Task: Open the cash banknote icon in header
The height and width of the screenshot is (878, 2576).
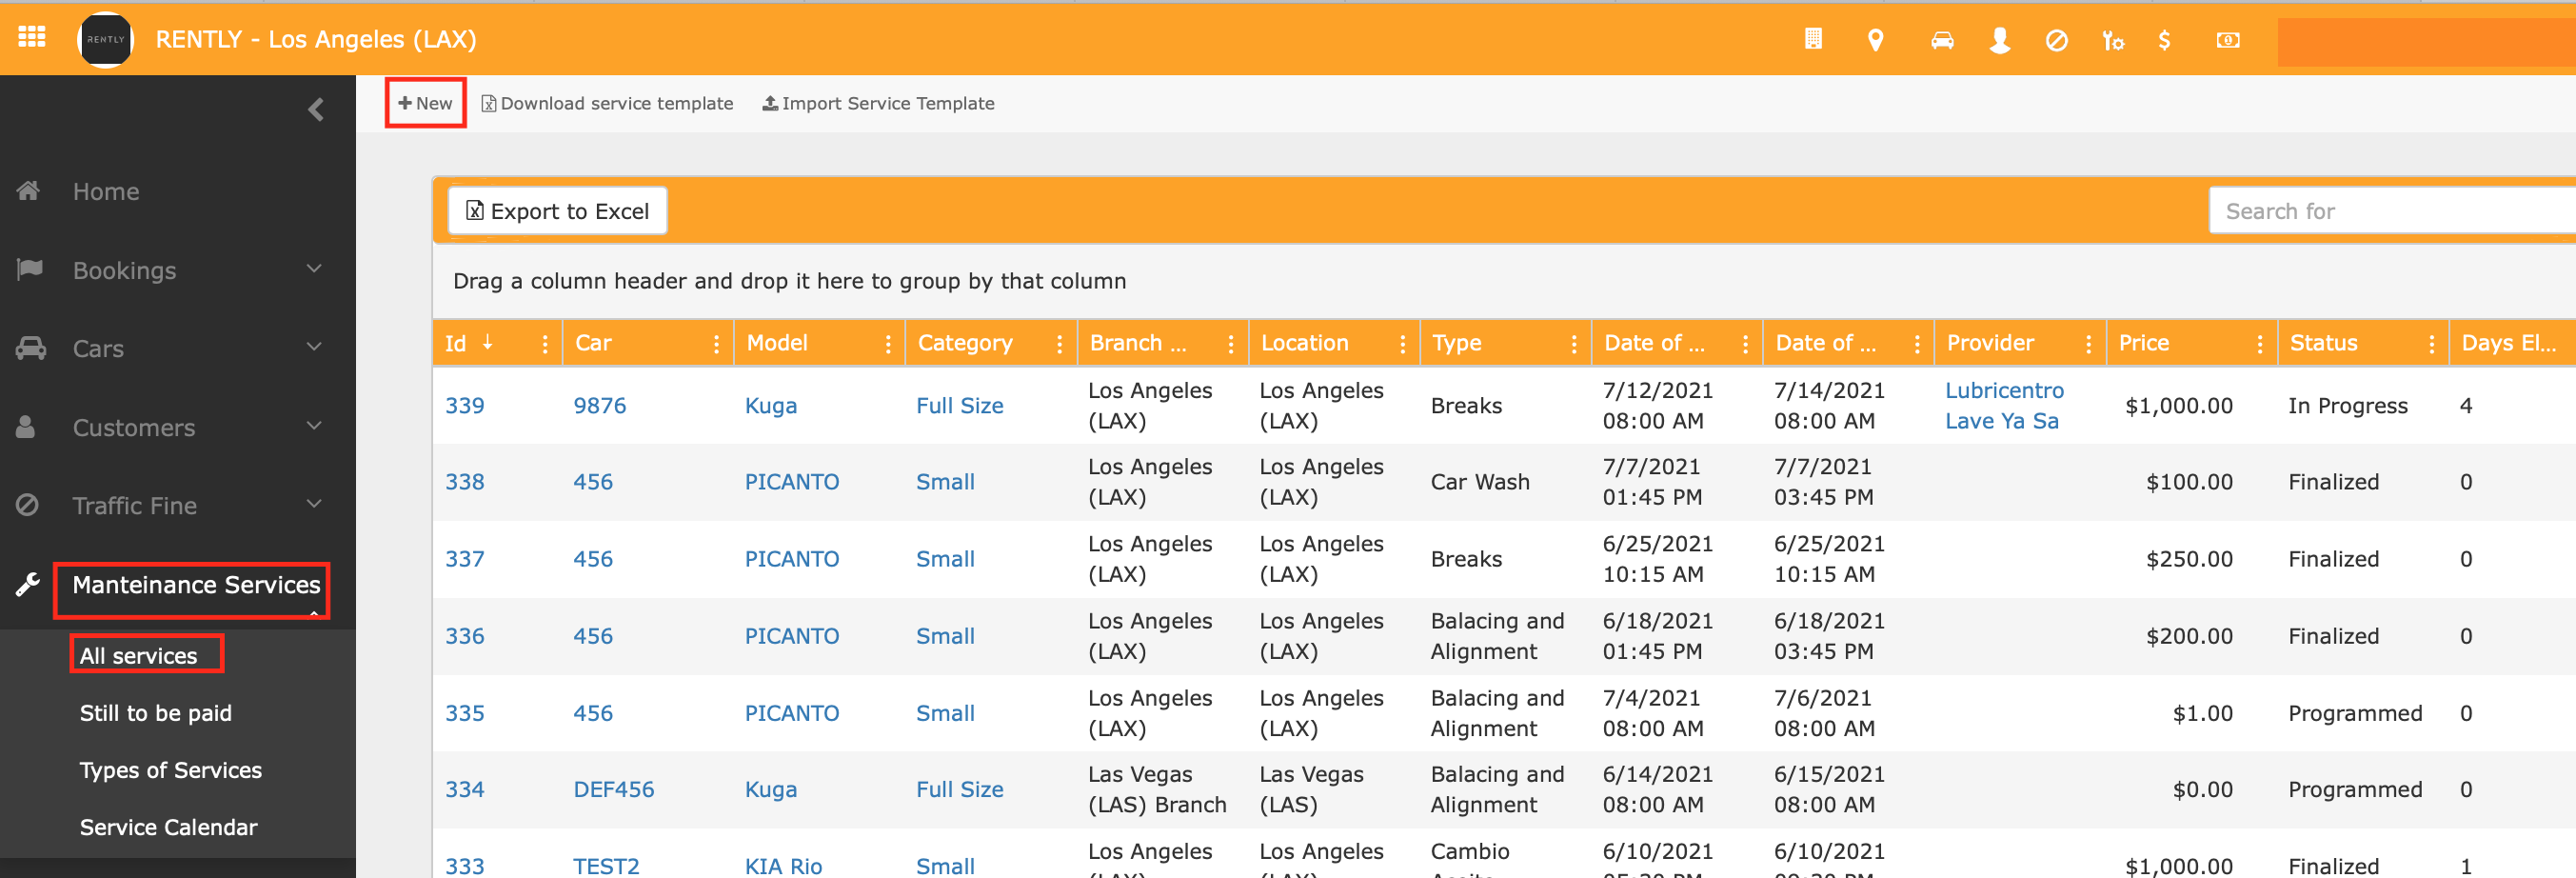Action: coord(2228,40)
